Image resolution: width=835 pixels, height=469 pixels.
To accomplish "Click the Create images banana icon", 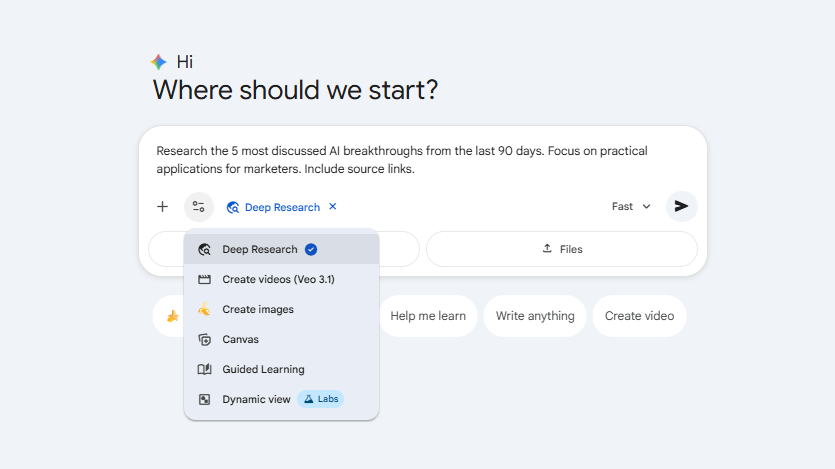I will [204, 309].
